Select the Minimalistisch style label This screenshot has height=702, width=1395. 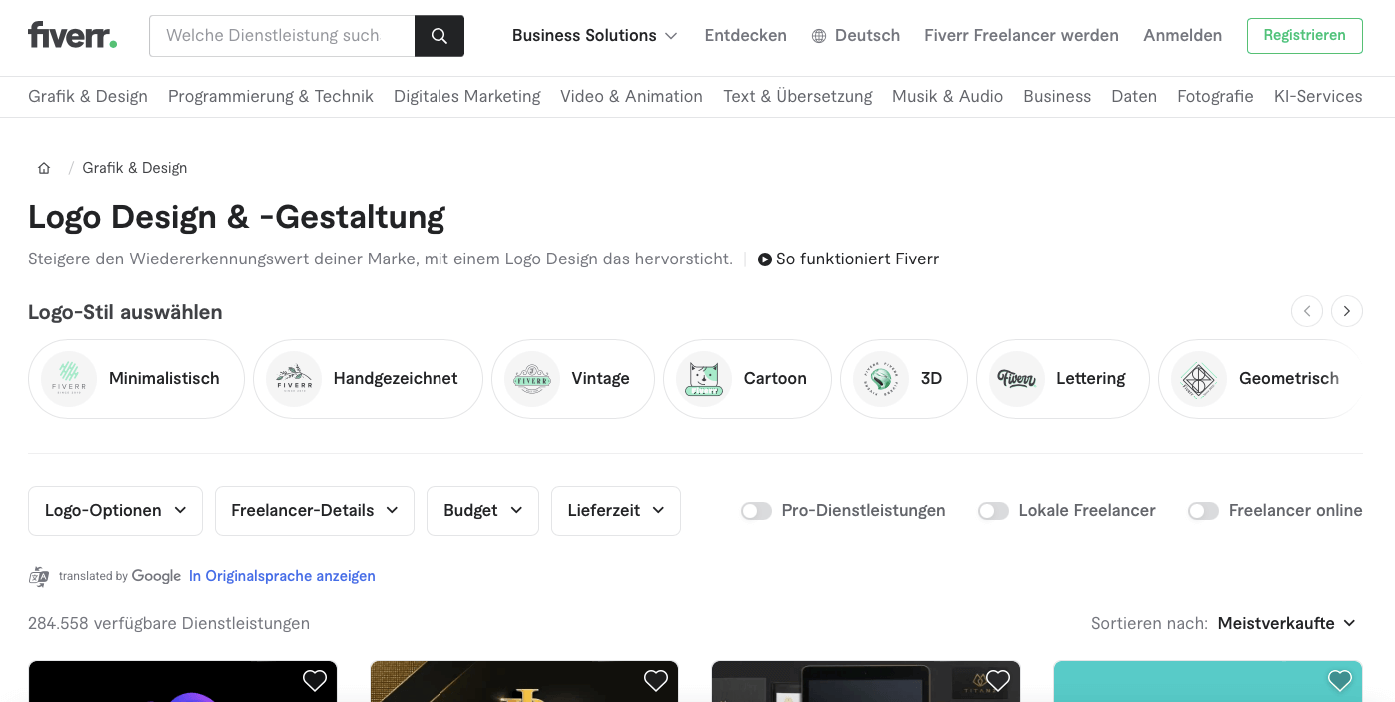point(164,379)
